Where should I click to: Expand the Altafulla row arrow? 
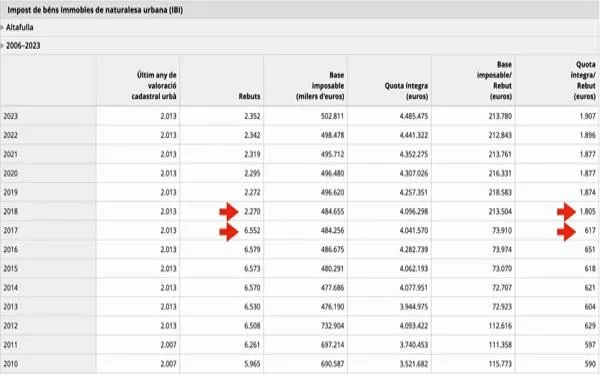coord(2,28)
